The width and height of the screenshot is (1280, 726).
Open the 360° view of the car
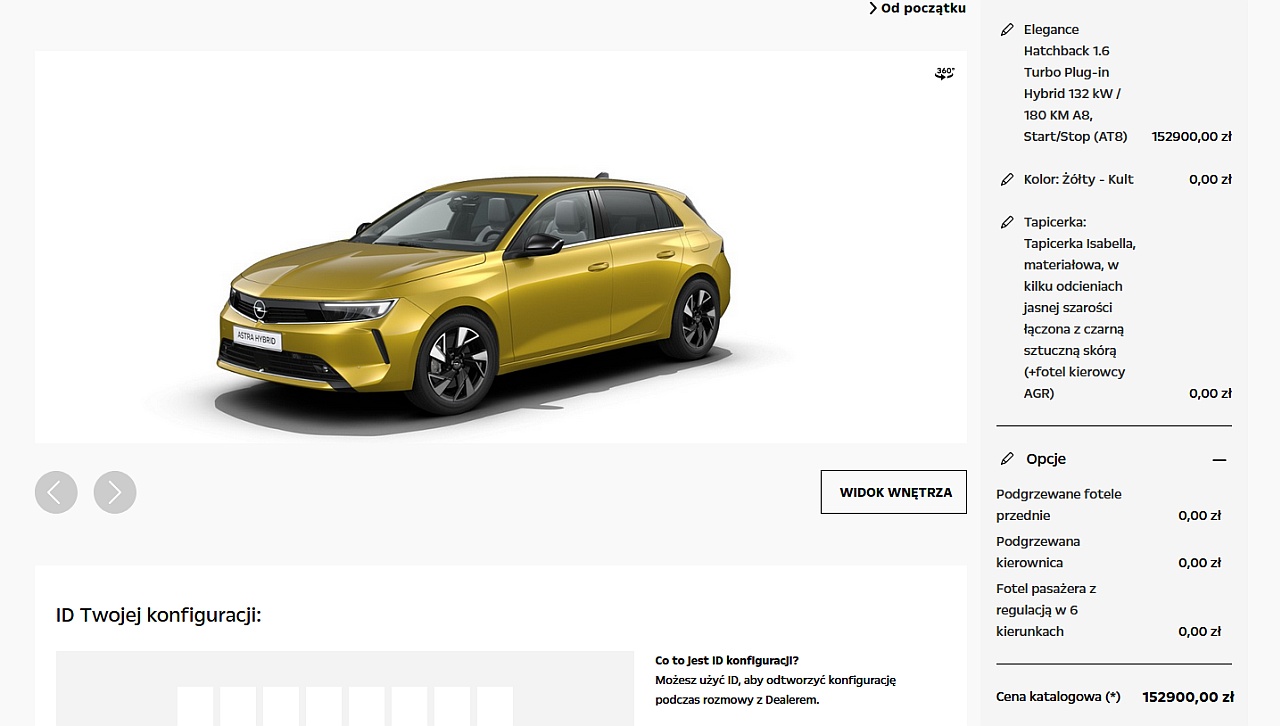(945, 73)
